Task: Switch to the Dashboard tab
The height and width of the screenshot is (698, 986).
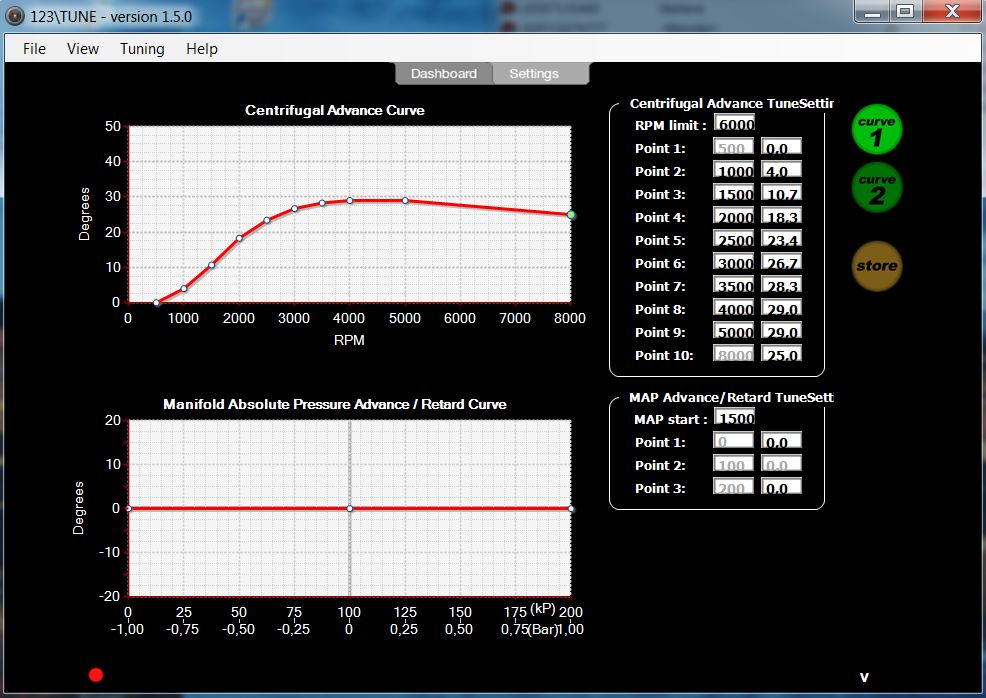Action: 443,73
